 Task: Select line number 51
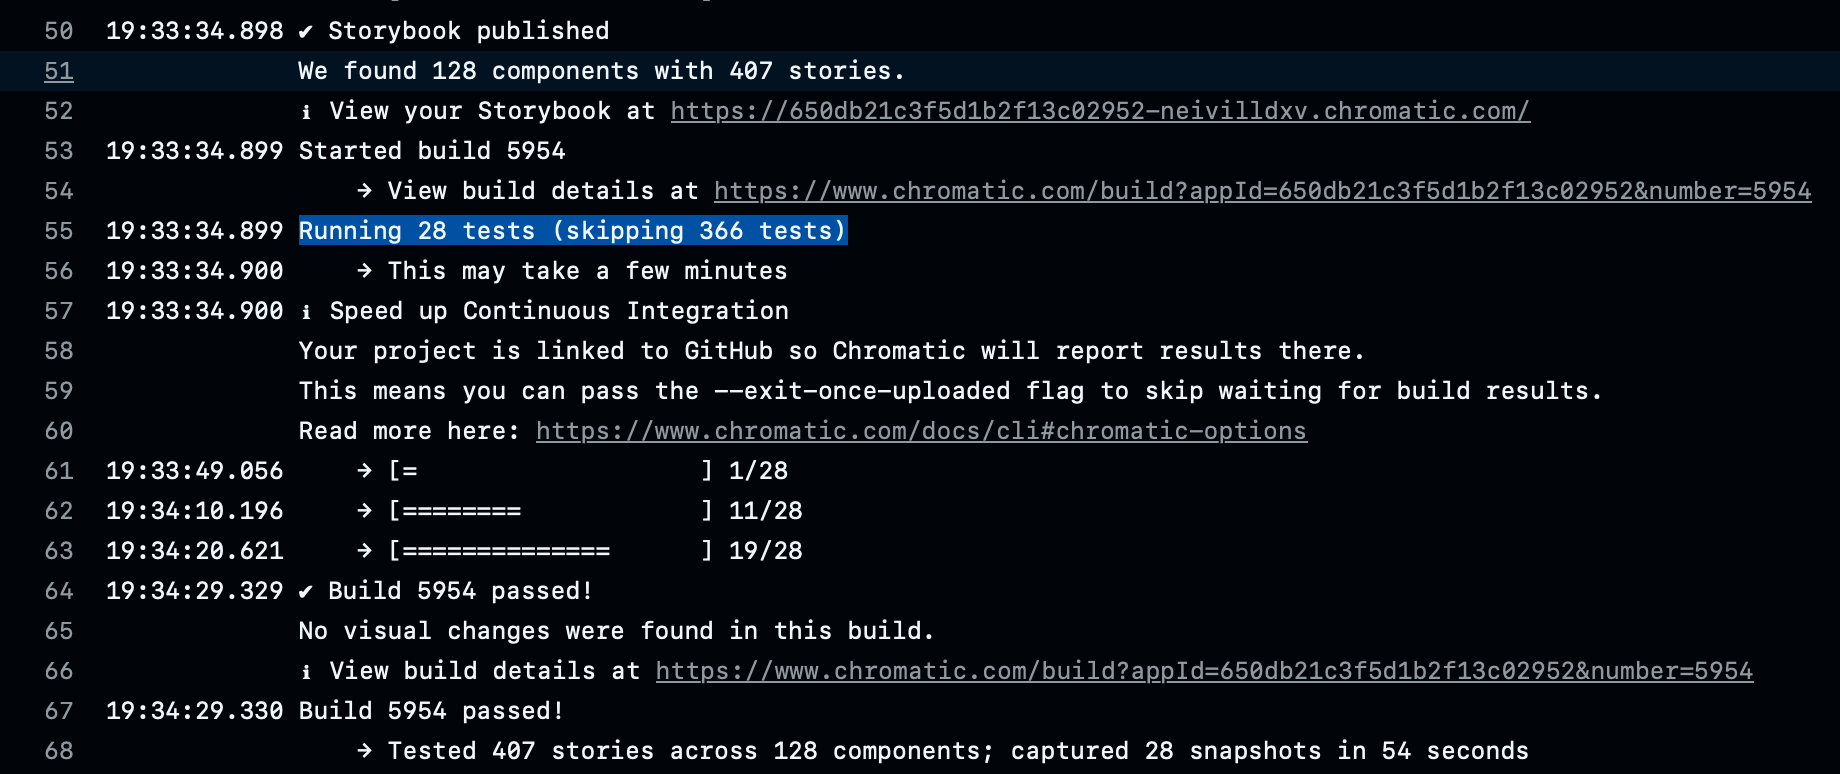(59, 71)
